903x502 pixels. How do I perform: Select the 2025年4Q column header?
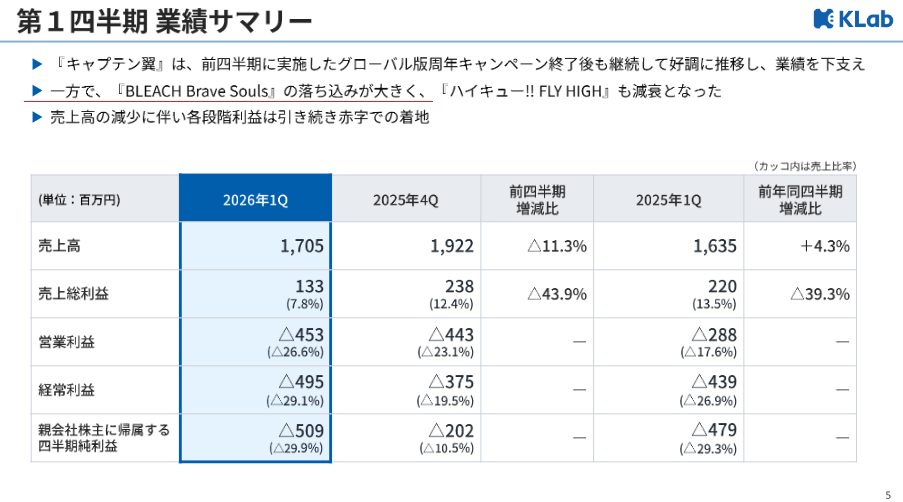[x=406, y=199]
